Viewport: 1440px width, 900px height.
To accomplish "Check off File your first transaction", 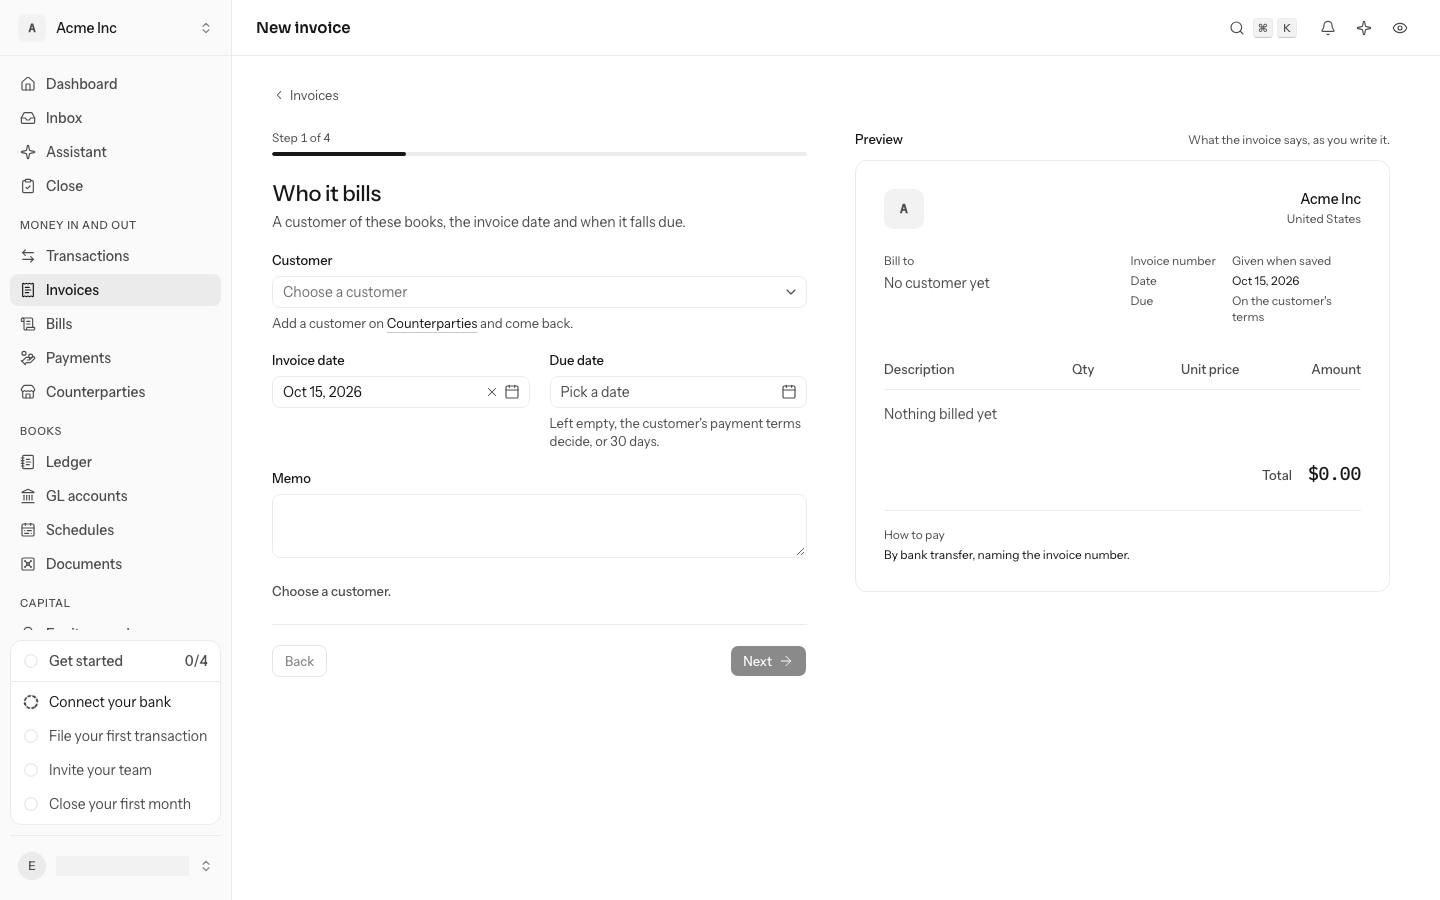I will tap(31, 736).
